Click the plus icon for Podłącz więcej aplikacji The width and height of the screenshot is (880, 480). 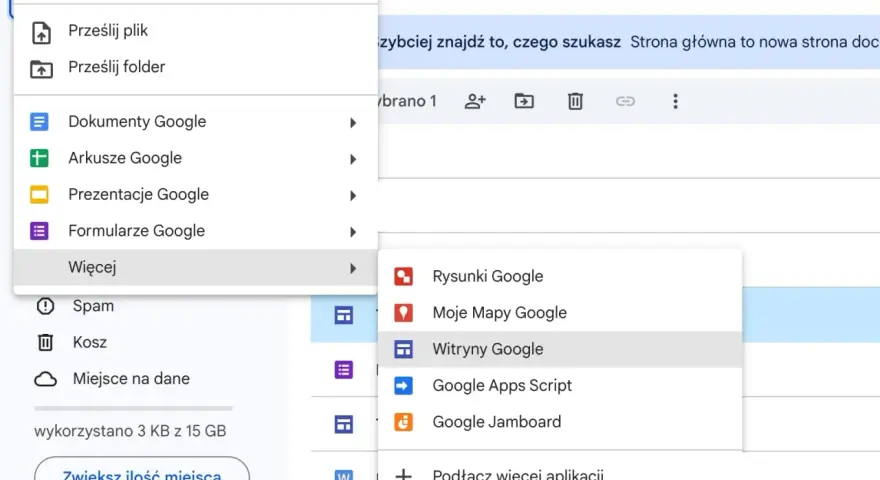pyautogui.click(x=404, y=474)
